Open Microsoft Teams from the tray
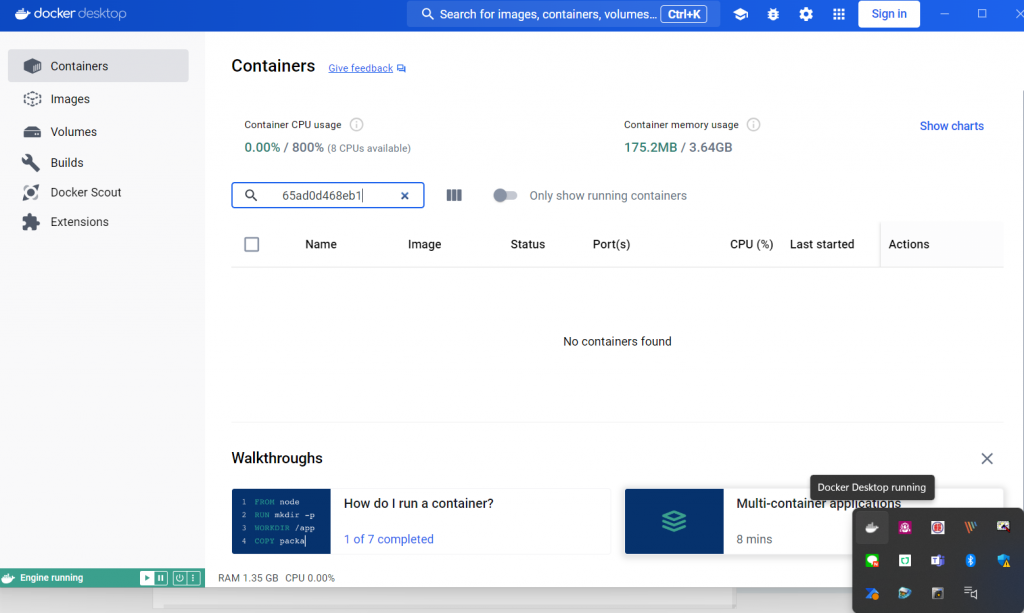1024x613 pixels. pyautogui.click(x=938, y=560)
